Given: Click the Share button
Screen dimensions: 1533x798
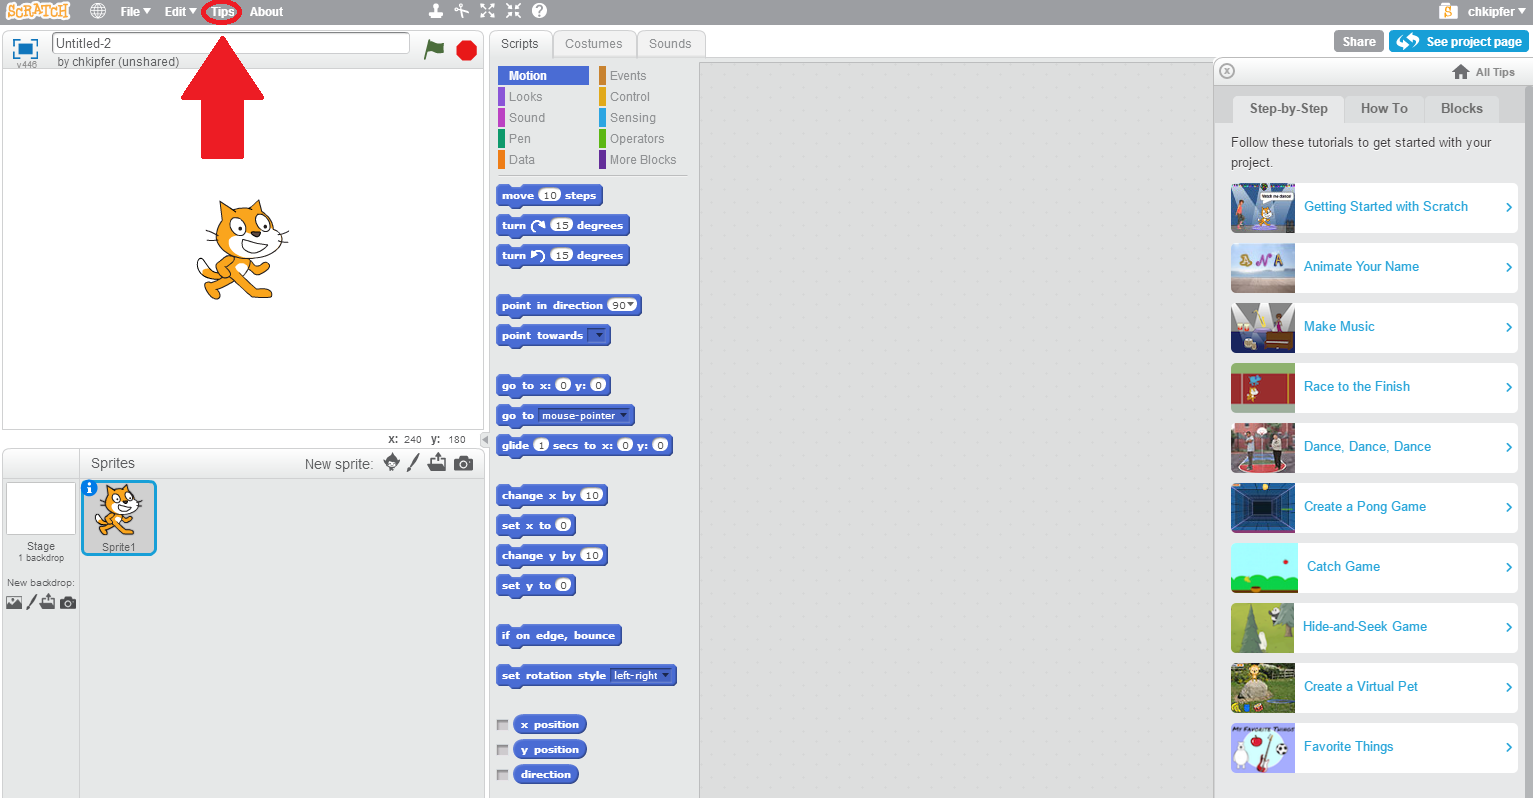Looking at the screenshot, I should point(1359,41).
